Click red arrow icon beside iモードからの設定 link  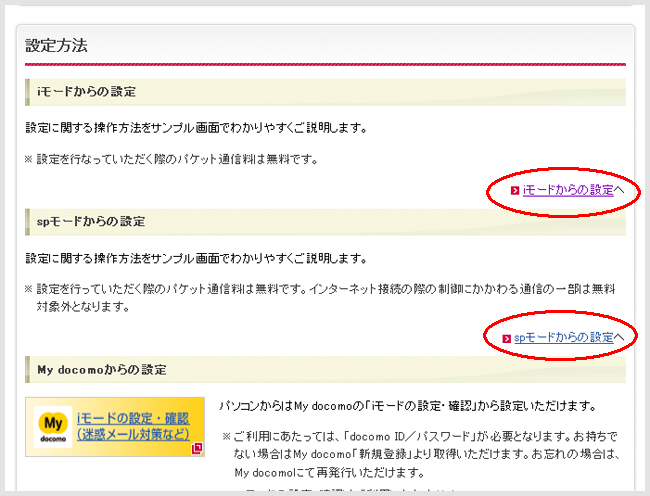point(515,191)
